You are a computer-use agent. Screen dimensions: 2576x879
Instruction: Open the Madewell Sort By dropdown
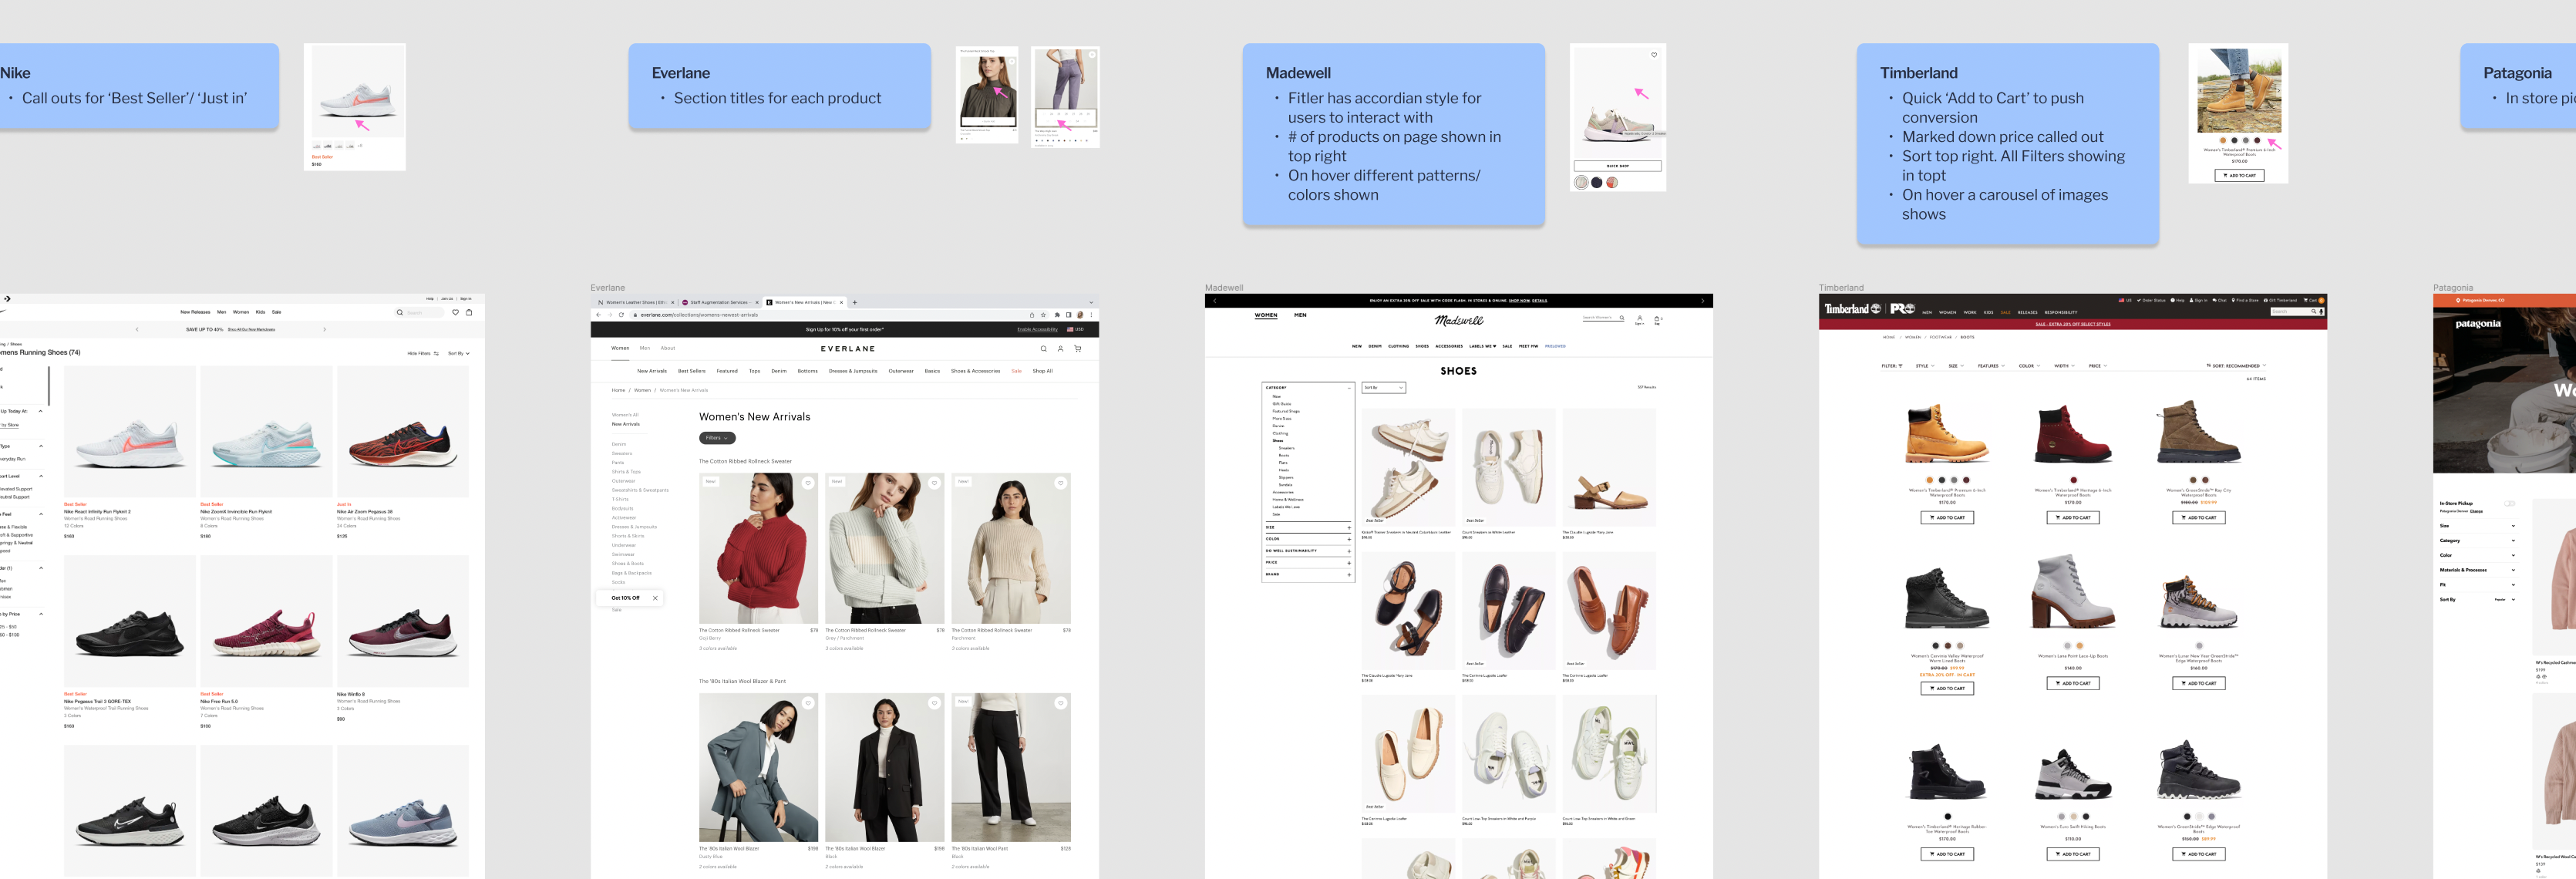point(1384,387)
